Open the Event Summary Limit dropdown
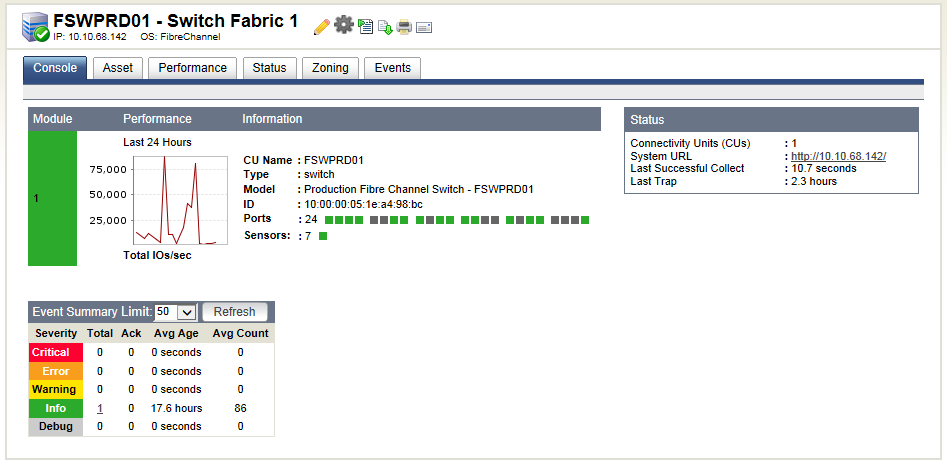Viewport: 947px width, 466px height. pyautogui.click(x=176, y=312)
